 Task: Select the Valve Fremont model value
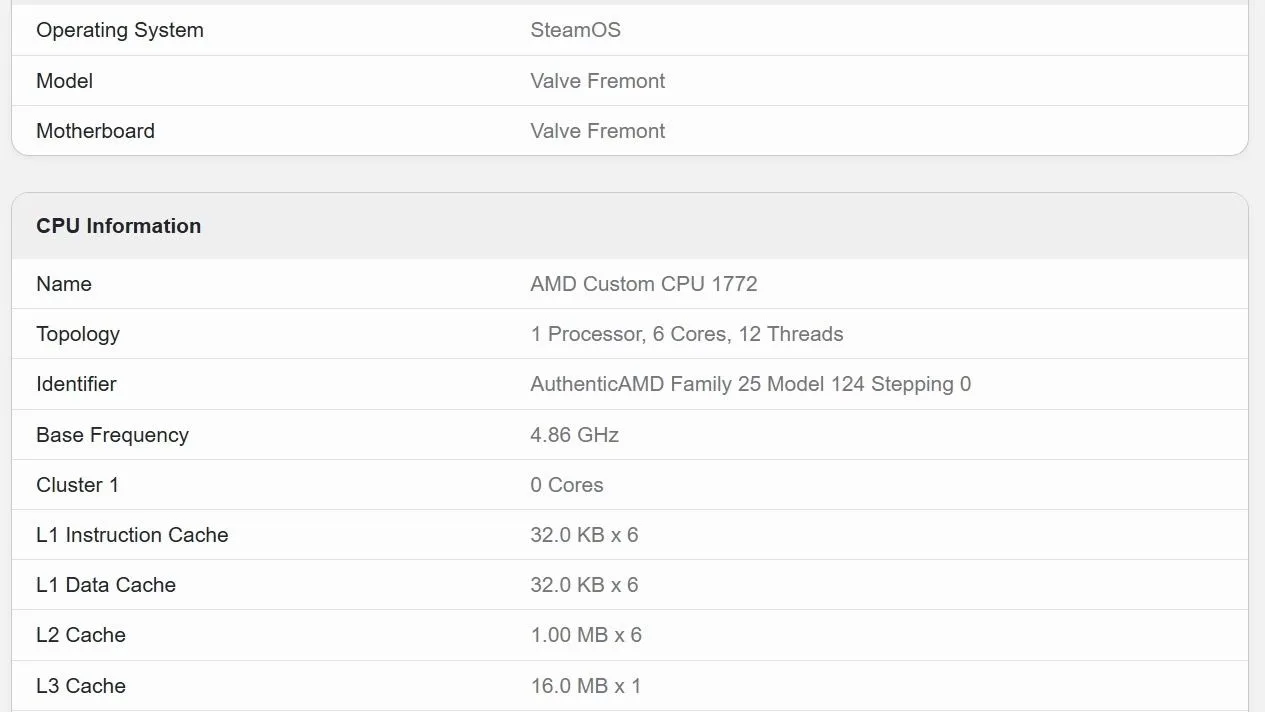click(597, 81)
